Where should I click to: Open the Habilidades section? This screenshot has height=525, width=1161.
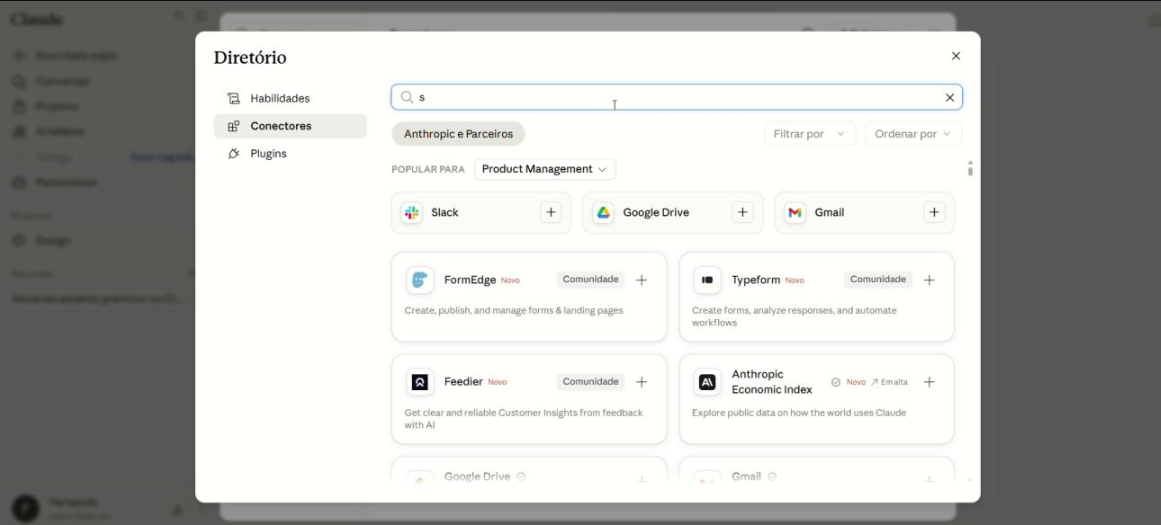[290, 98]
